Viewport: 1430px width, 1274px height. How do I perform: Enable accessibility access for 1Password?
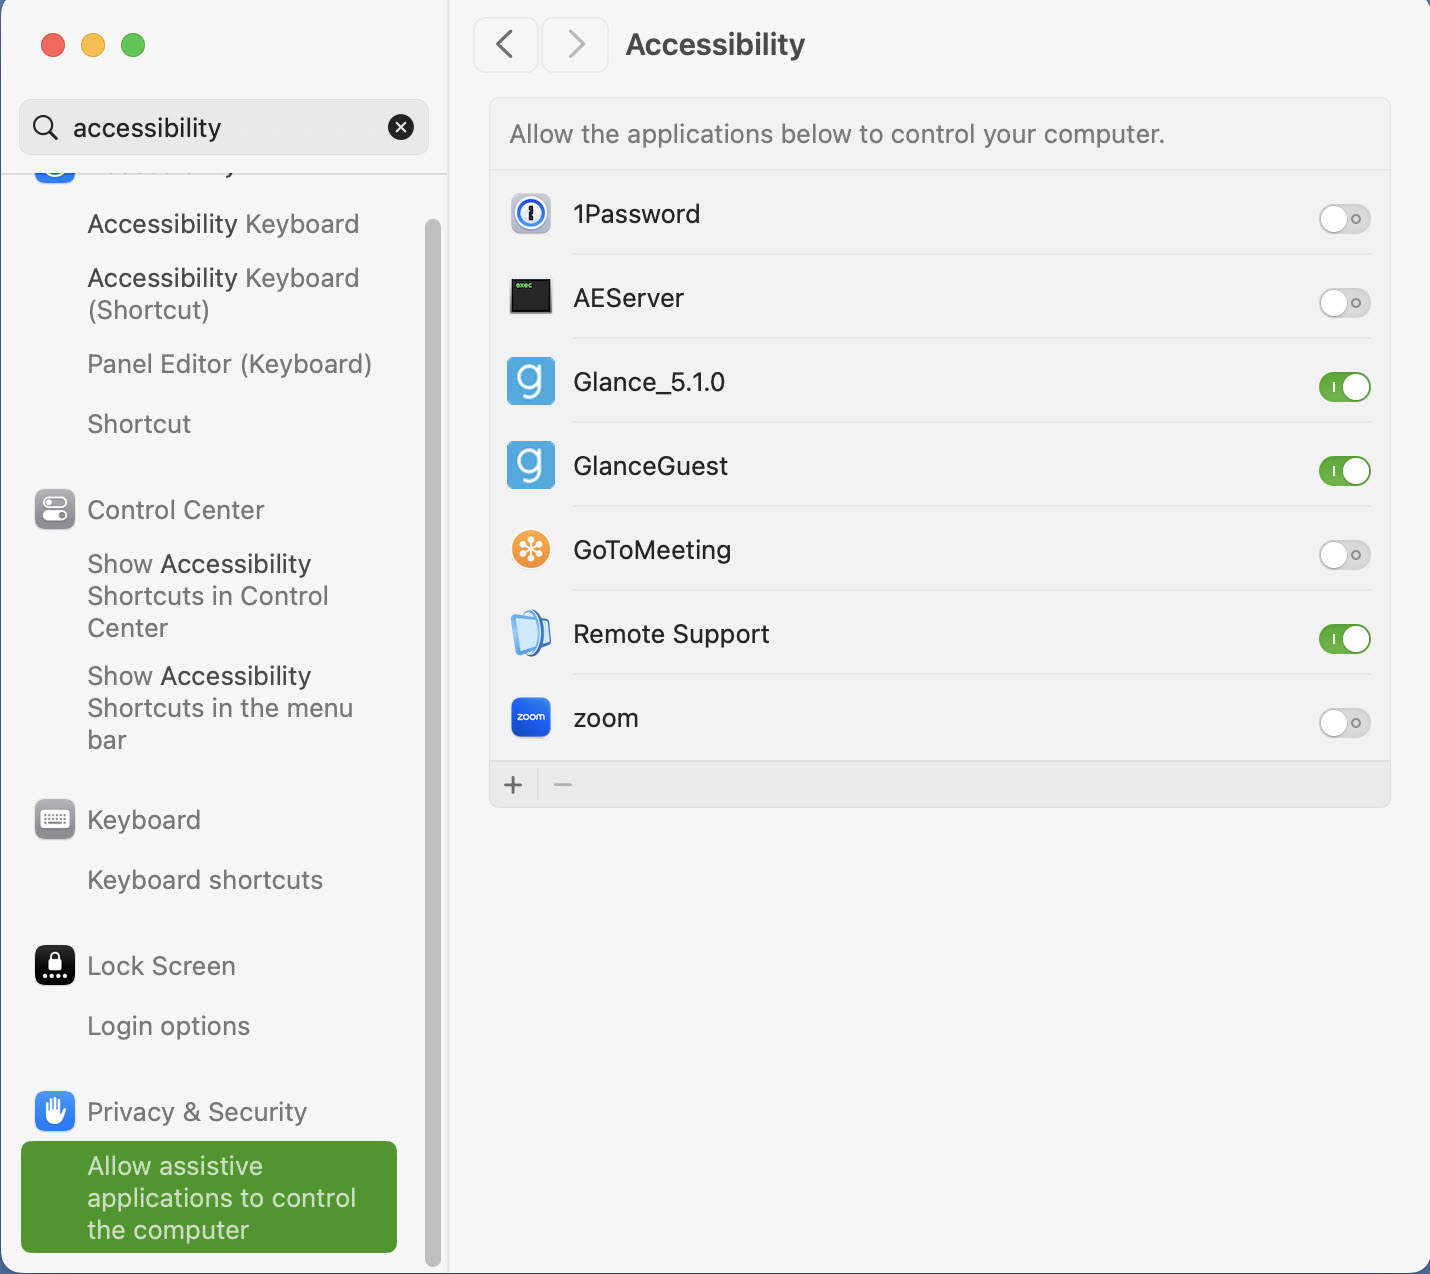pos(1344,219)
